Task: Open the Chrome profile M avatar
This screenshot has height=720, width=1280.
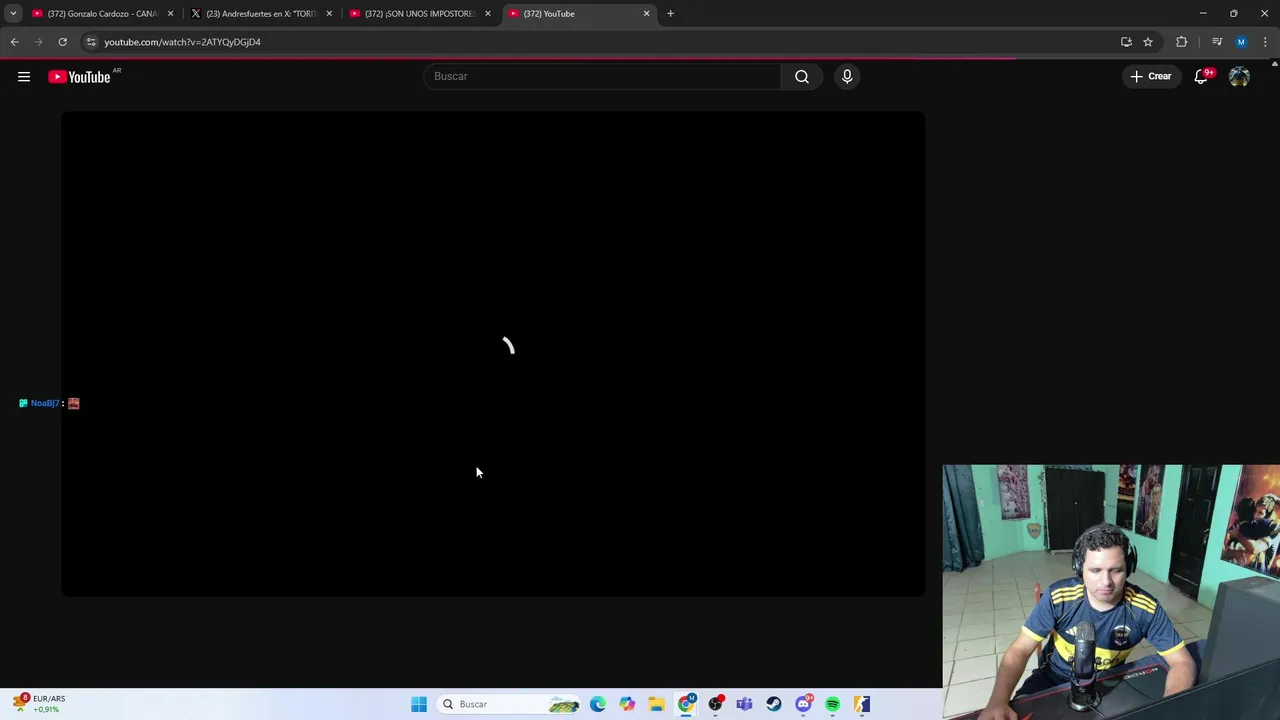Action: [1241, 42]
